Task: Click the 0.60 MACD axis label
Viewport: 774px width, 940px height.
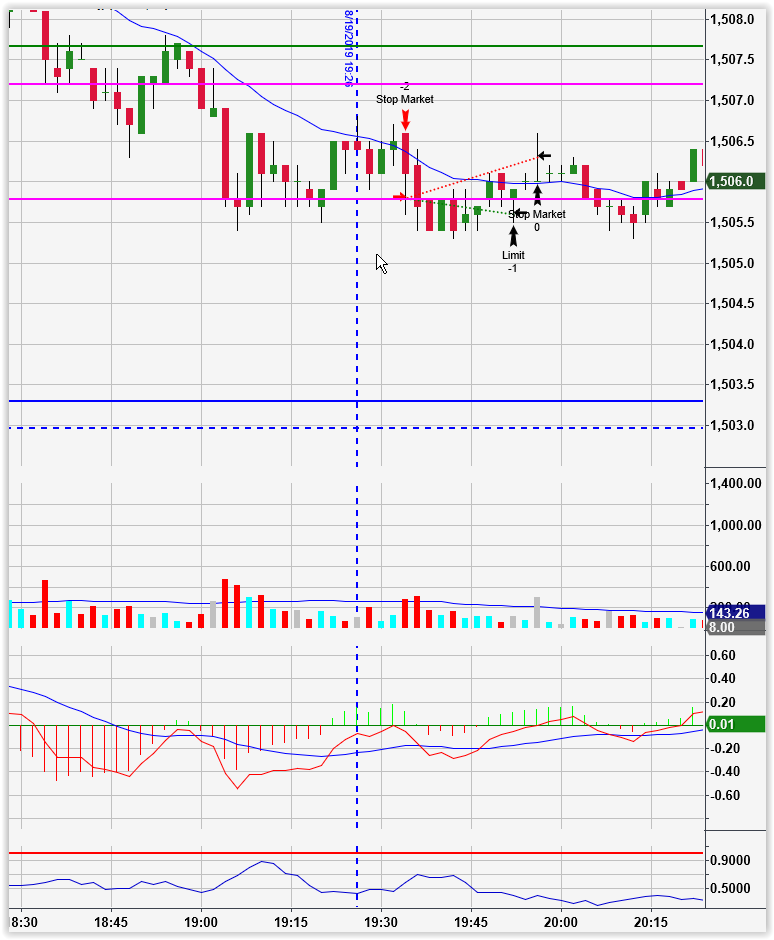Action: (x=722, y=655)
